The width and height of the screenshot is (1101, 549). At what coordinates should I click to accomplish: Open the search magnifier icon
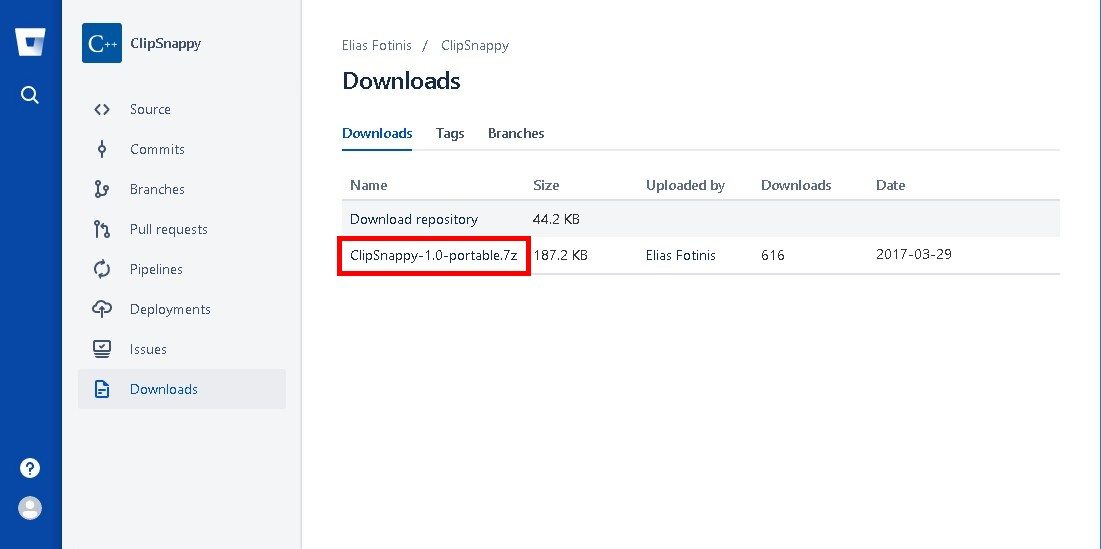pyautogui.click(x=29, y=95)
